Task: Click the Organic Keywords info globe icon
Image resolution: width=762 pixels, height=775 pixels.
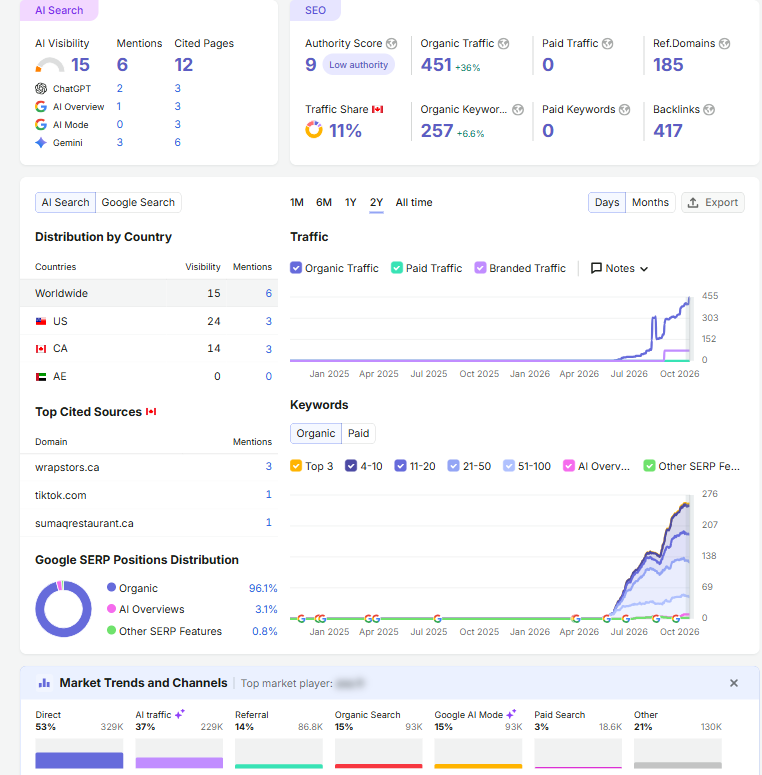Action: (x=518, y=110)
